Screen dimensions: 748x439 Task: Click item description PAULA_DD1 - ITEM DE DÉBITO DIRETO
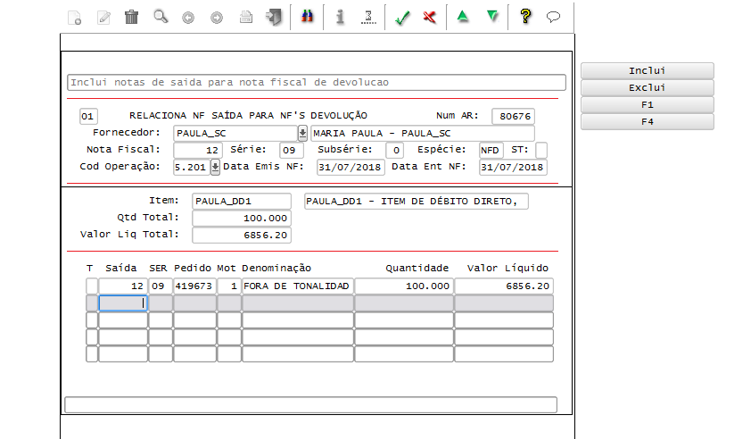coord(416,201)
